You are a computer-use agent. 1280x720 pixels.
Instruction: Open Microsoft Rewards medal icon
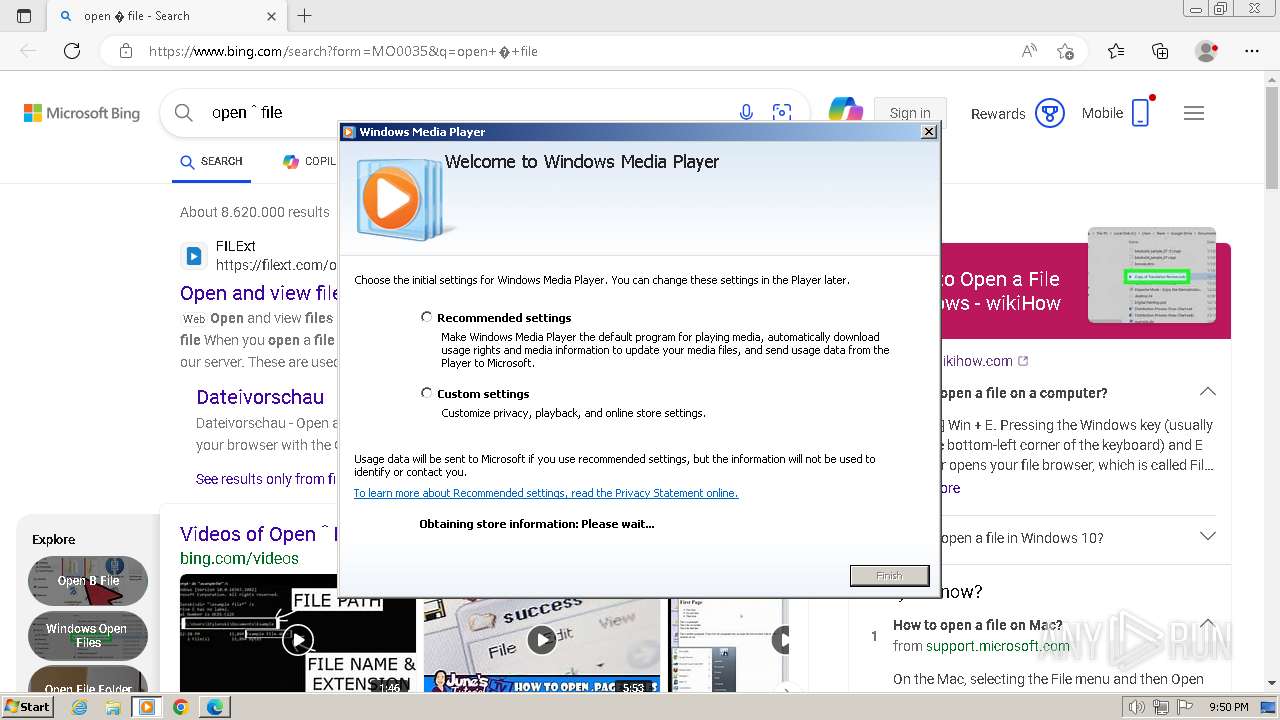click(x=1050, y=113)
